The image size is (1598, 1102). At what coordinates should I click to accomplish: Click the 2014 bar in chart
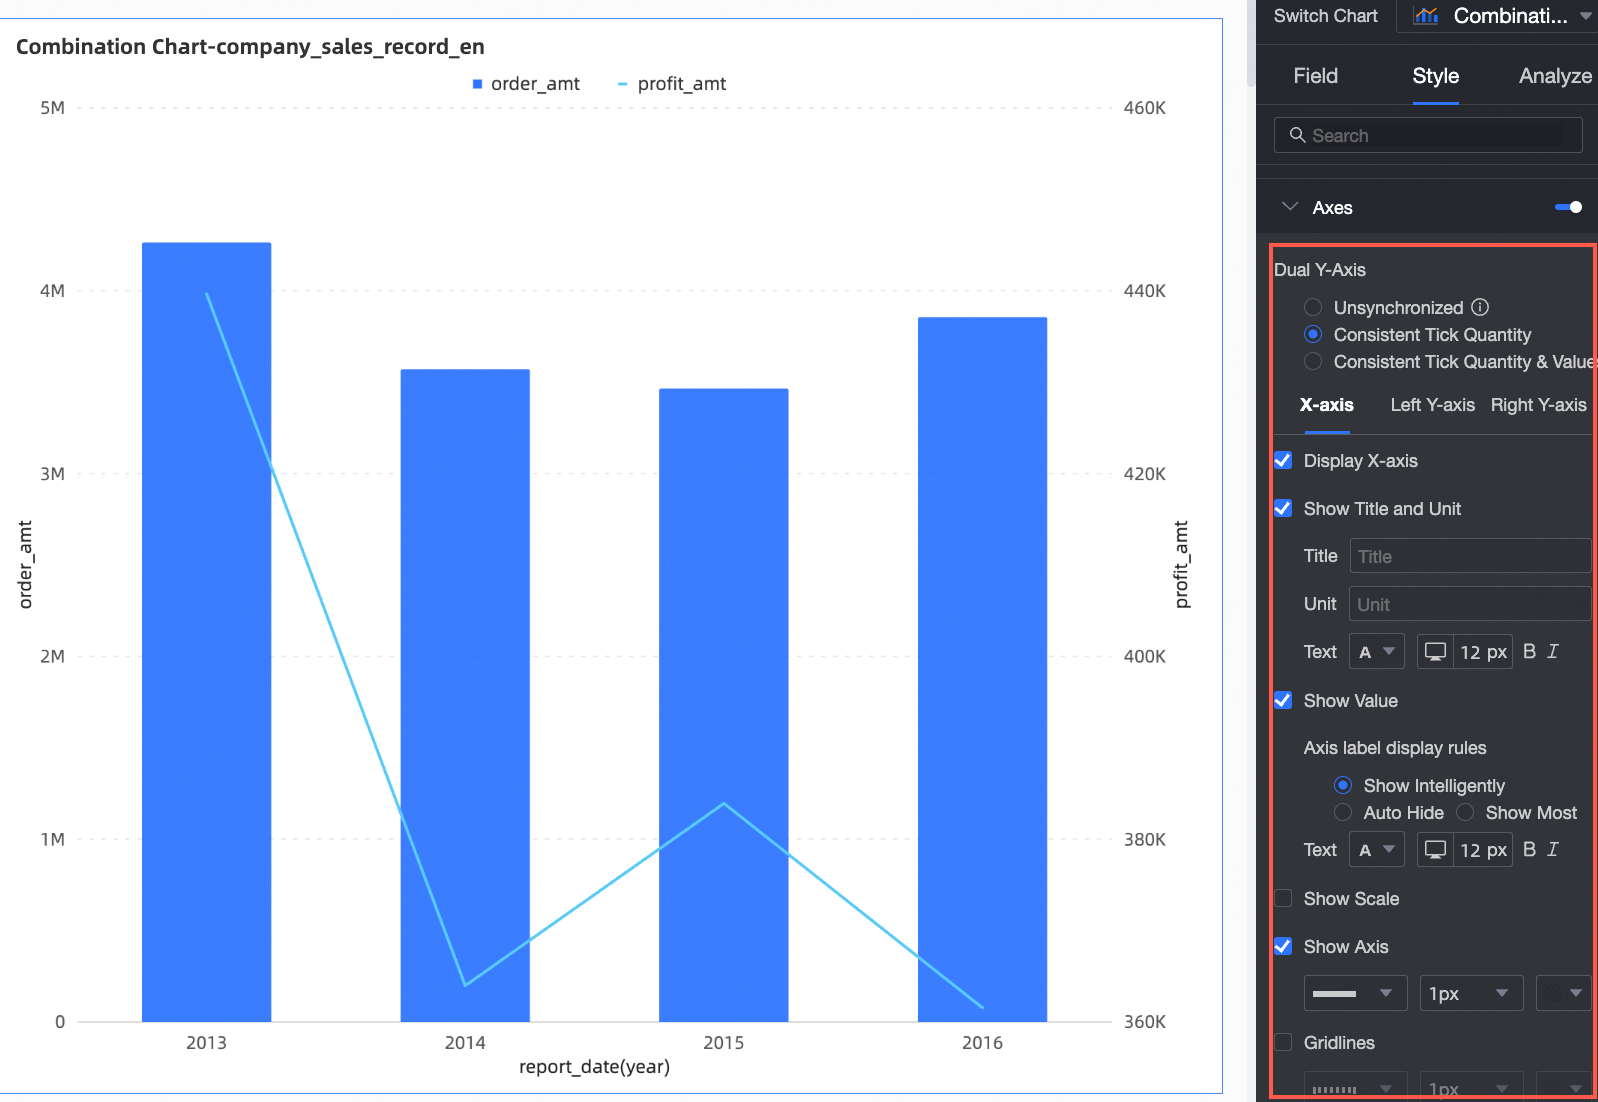click(x=465, y=695)
